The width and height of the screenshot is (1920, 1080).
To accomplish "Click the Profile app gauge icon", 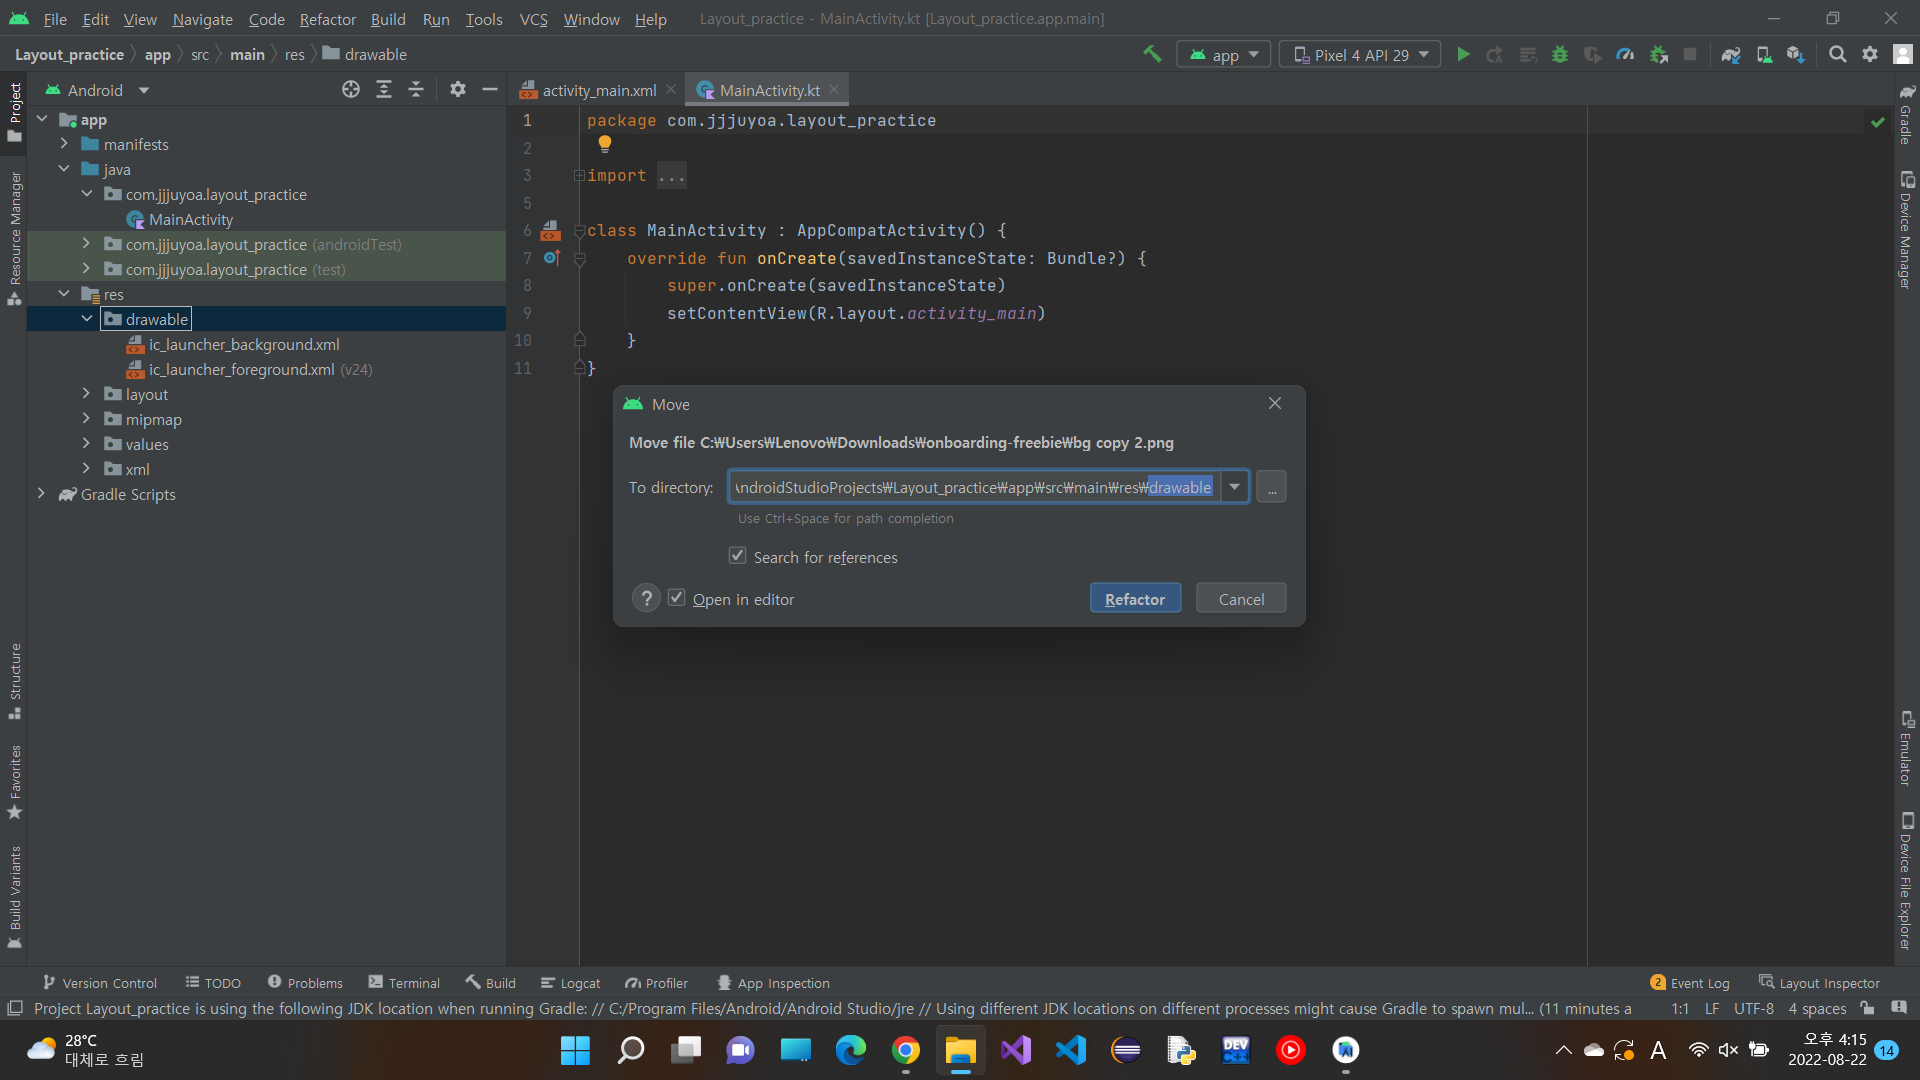I will coord(1625,55).
